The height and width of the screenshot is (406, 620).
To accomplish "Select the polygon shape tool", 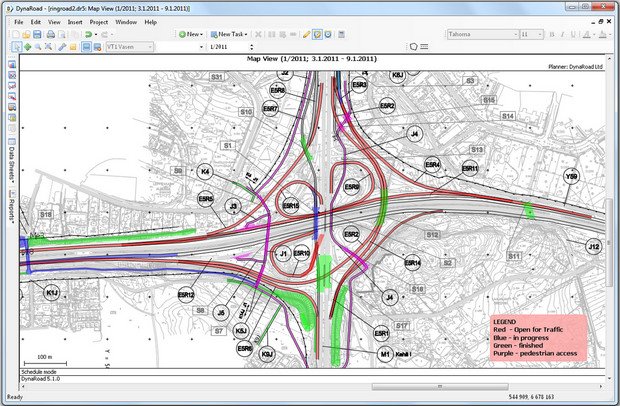I will pos(414,47).
